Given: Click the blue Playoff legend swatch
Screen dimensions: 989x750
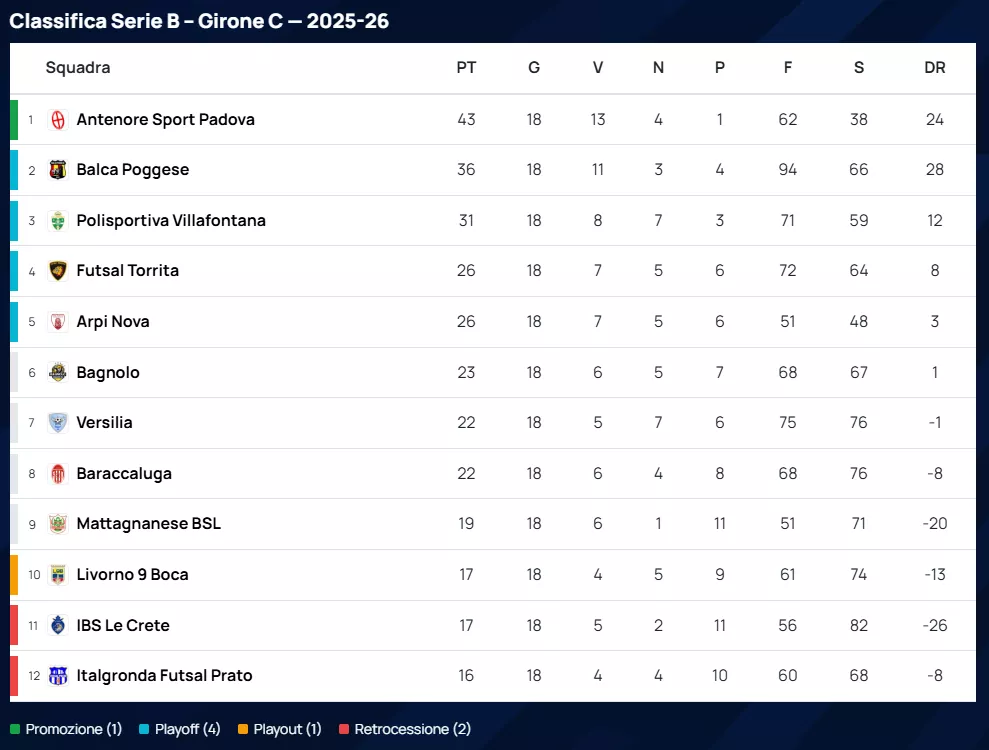Looking at the screenshot, I should point(144,730).
